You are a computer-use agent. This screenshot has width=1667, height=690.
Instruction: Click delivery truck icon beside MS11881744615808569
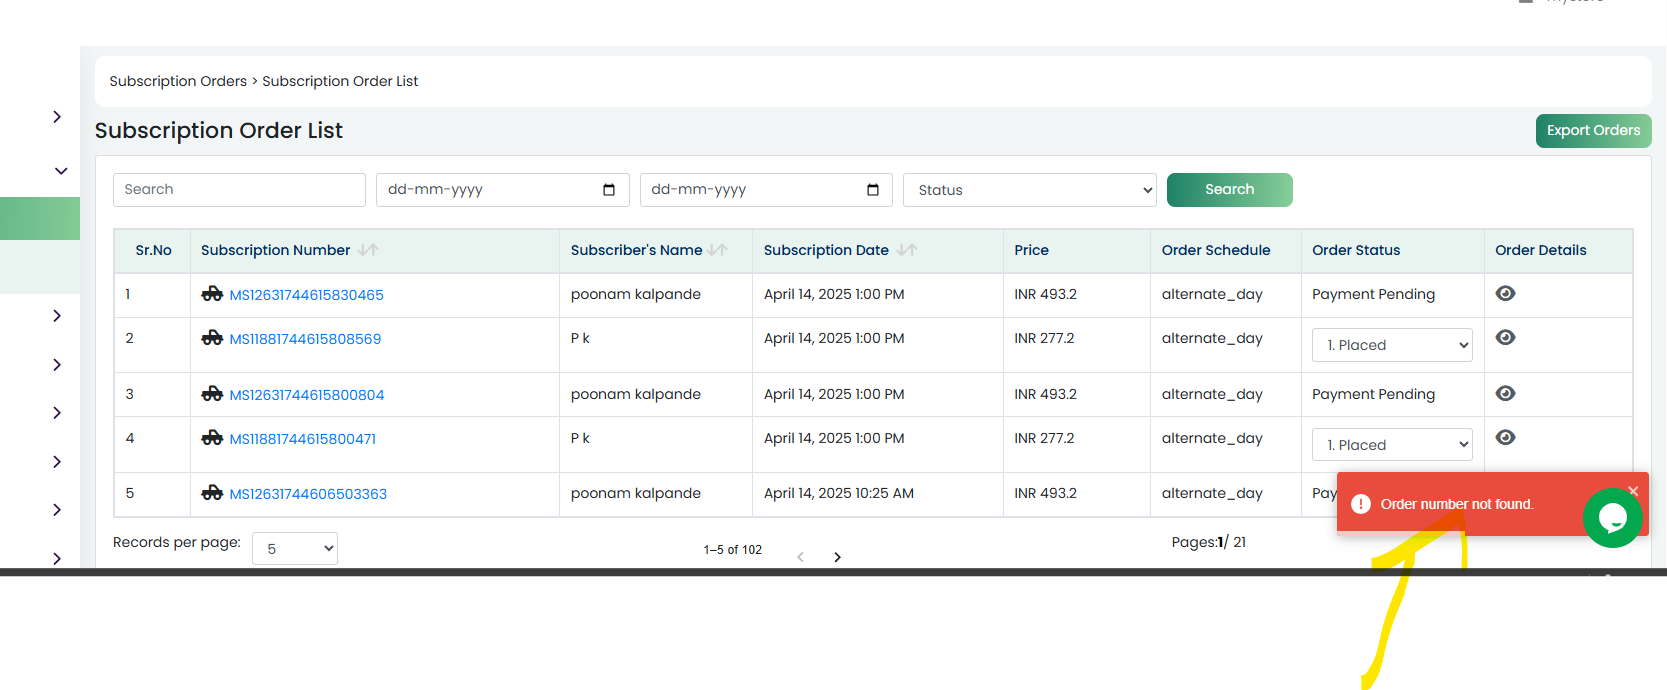point(212,338)
